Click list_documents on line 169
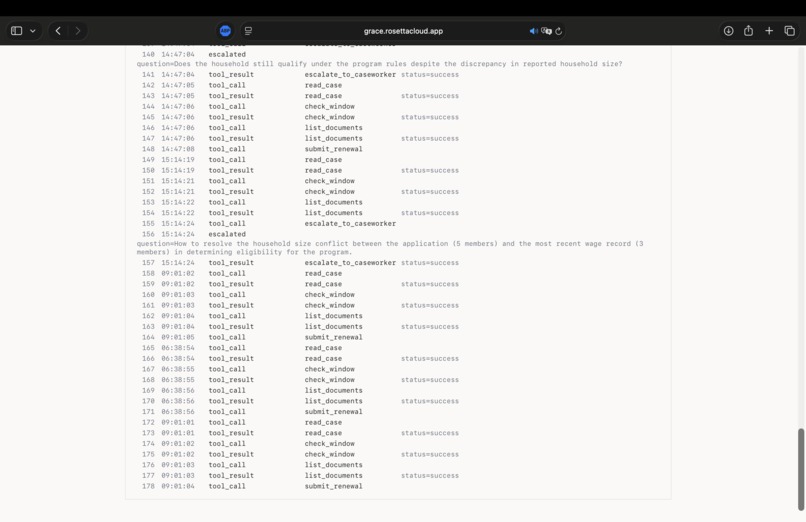806x522 pixels. (333, 390)
